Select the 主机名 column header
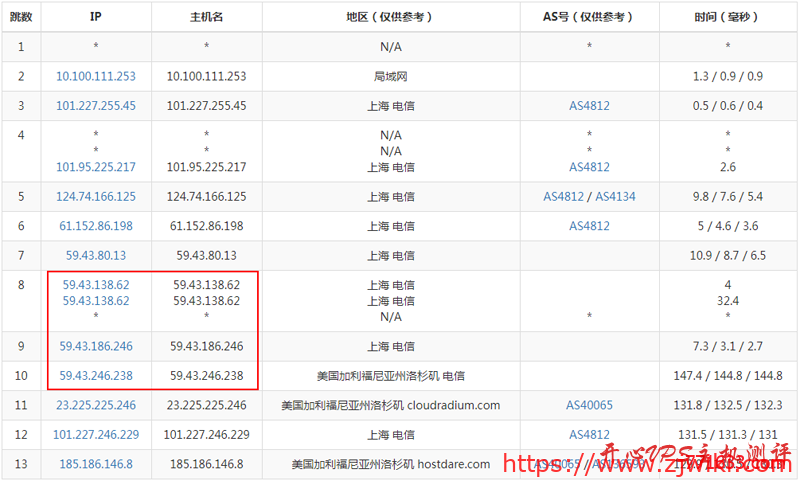Image resolution: width=800 pixels, height=481 pixels. pos(206,17)
